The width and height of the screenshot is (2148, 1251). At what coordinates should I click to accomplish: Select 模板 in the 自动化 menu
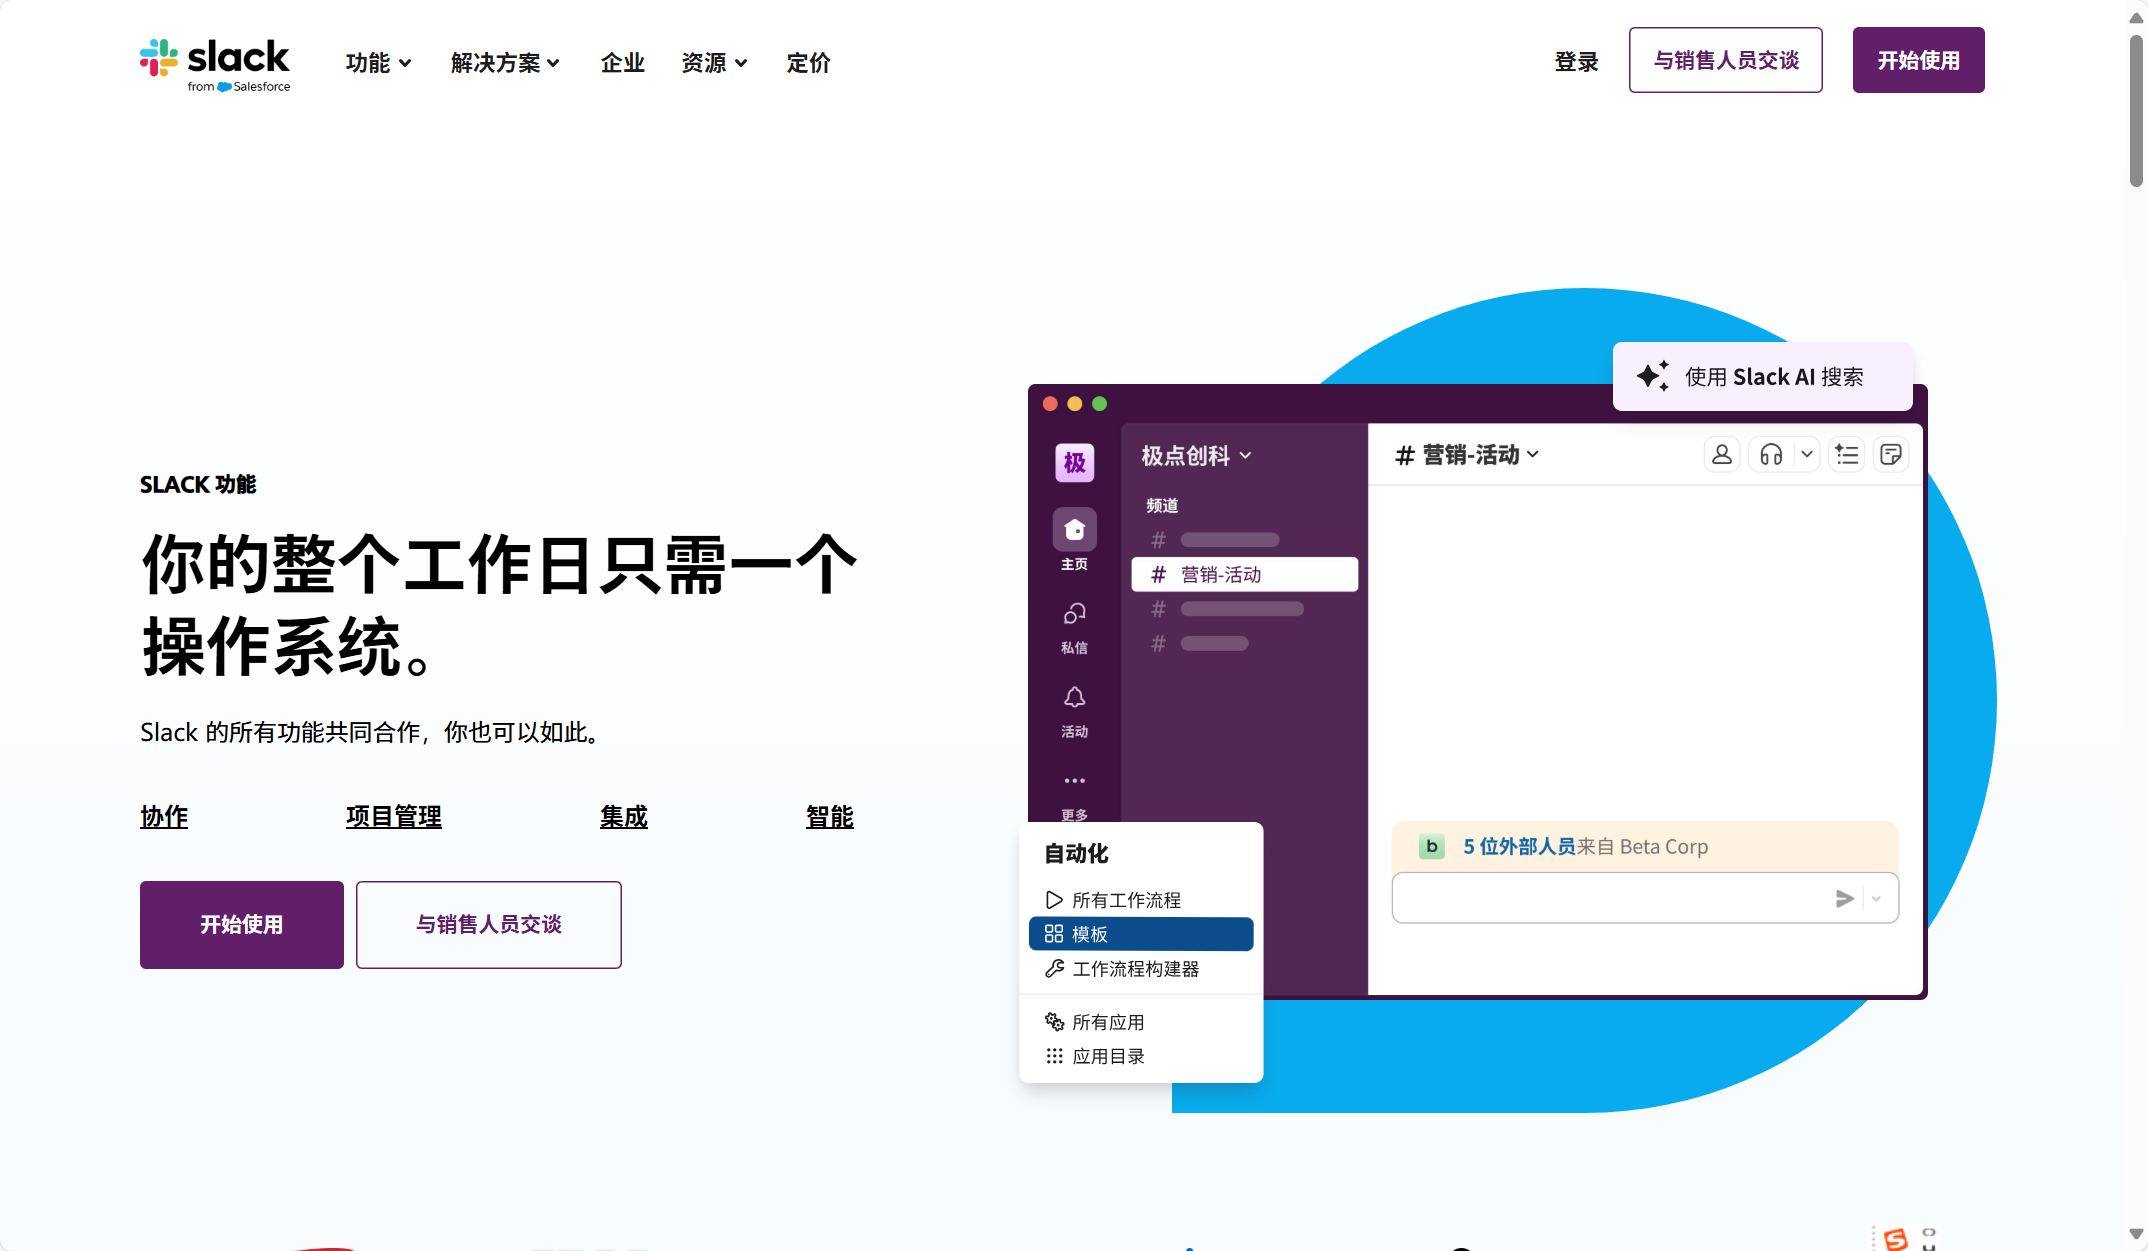point(1090,933)
